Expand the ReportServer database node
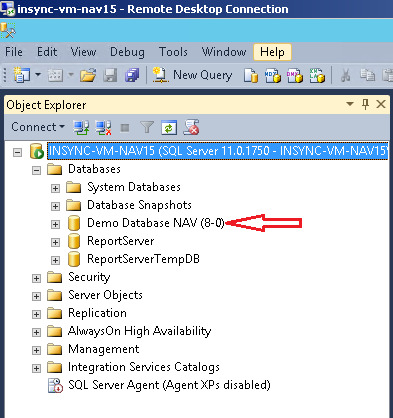This screenshot has width=393, height=418. [55, 243]
